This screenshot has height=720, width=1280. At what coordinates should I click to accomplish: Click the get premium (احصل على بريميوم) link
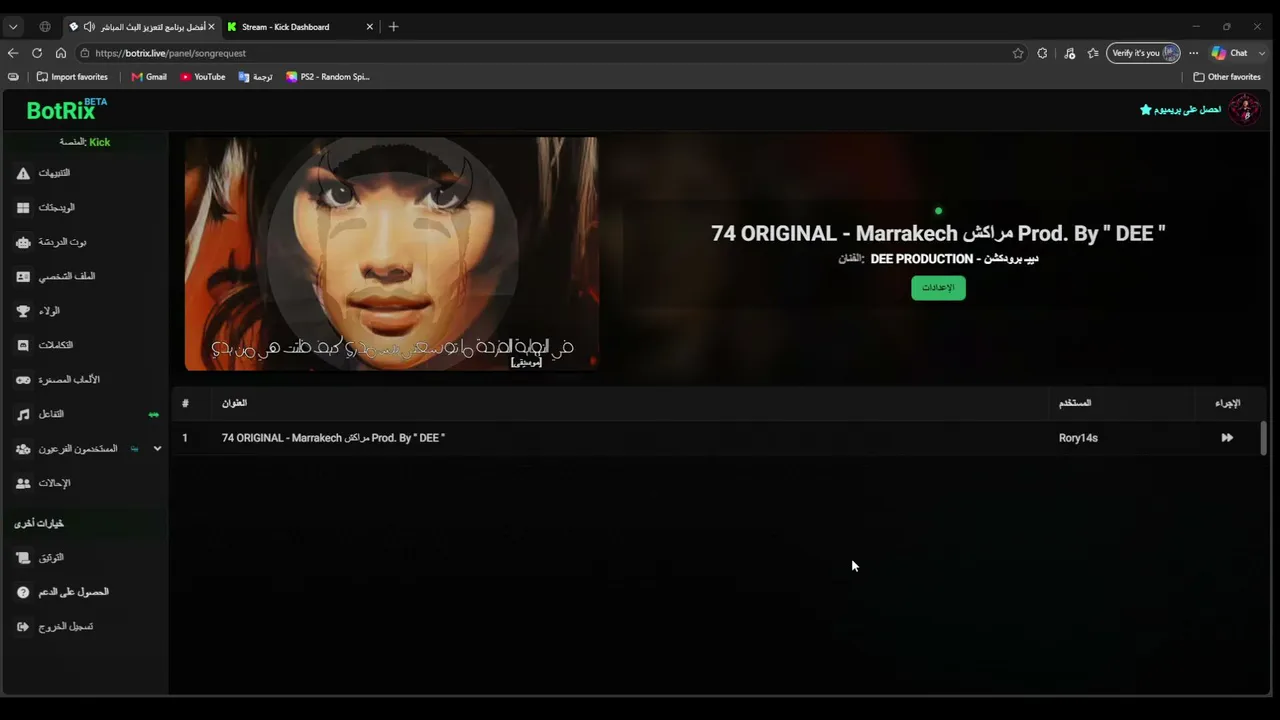(1181, 109)
